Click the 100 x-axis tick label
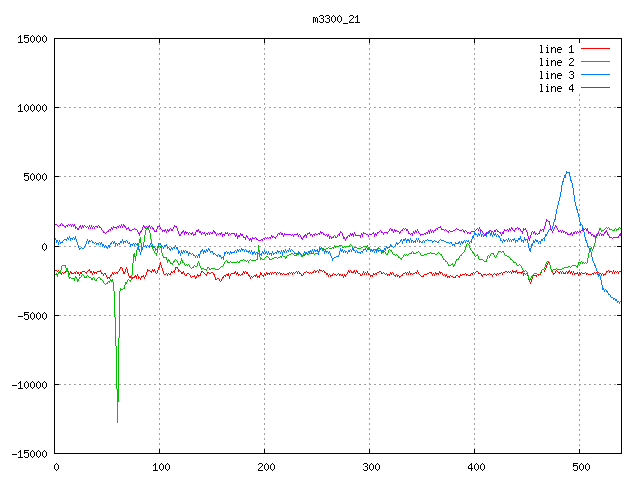640x480 pixels. coord(160,467)
